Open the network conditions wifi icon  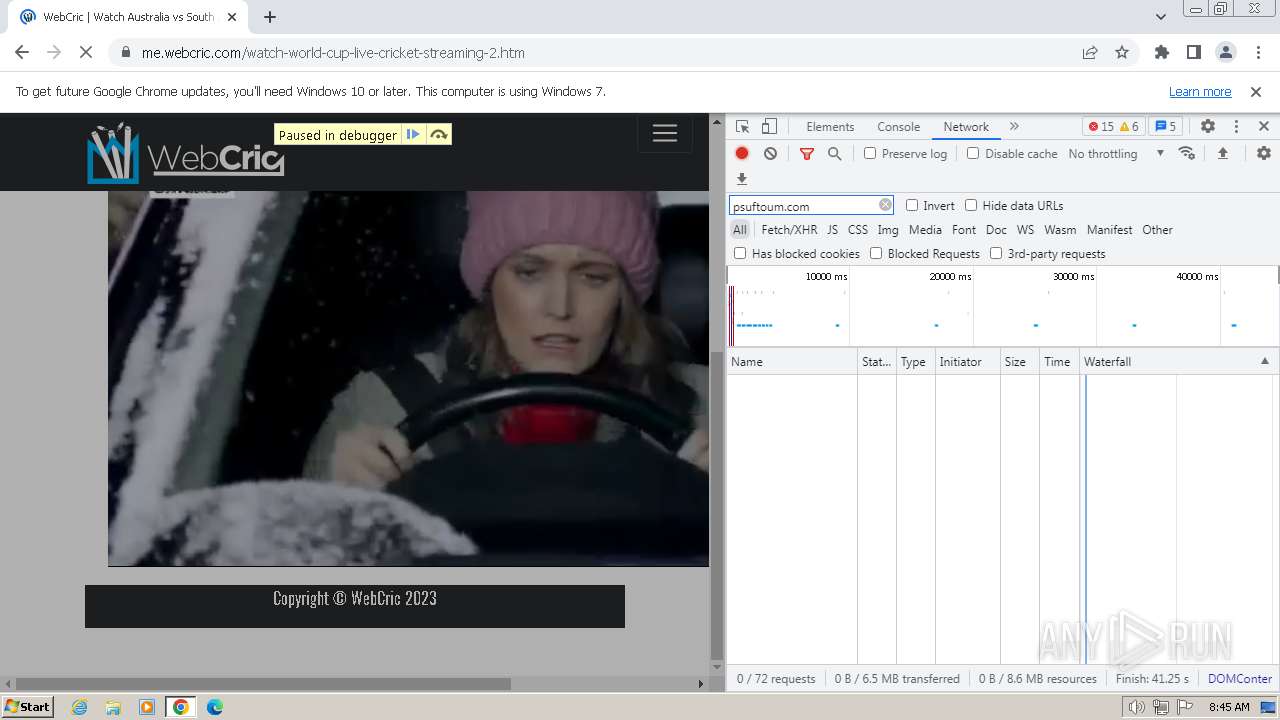click(1187, 153)
